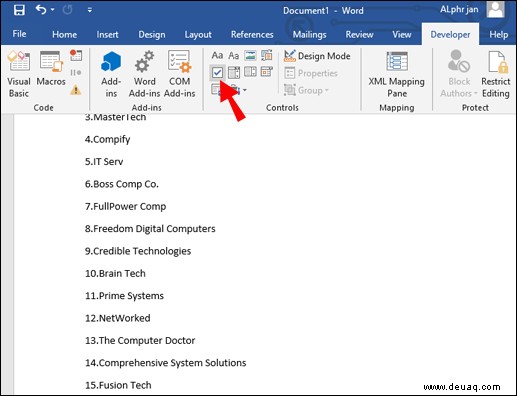Open the Block Authors dropdown
This screenshot has height=396, width=517.
(459, 74)
